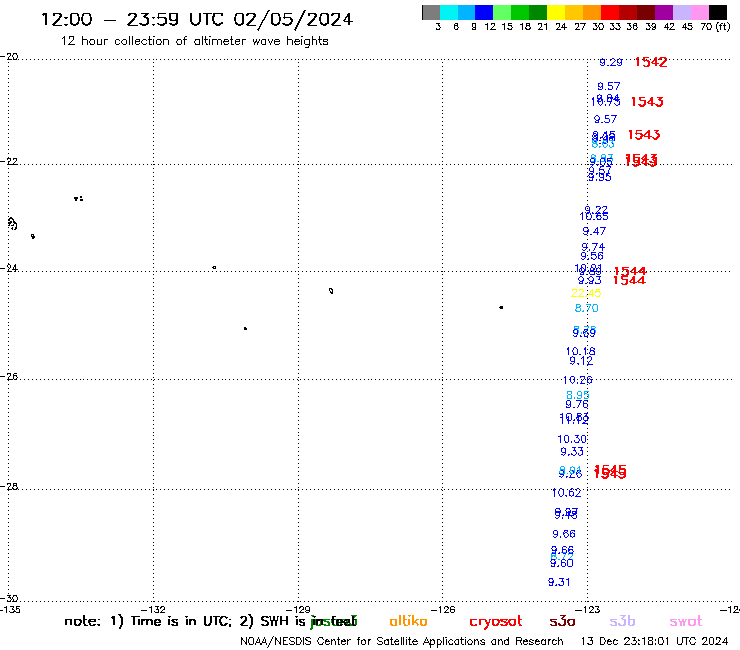Viewport: 740px width, 650px height.
Task: Click the pink swatch in the legend
Action: tap(699, 12)
